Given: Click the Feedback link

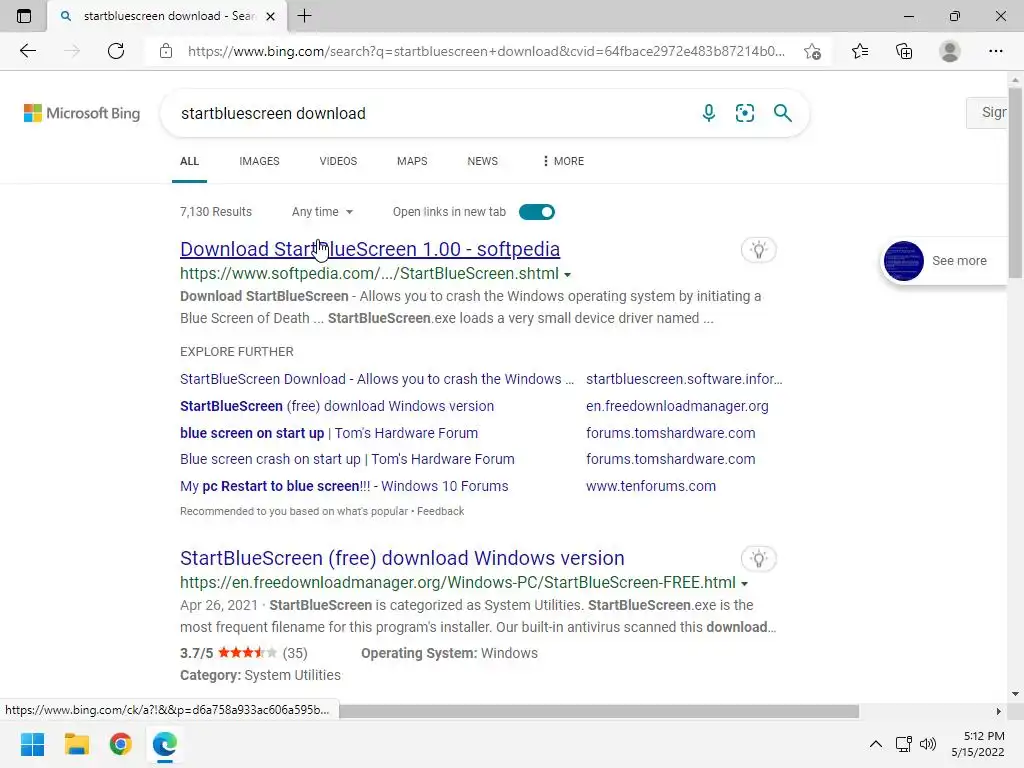Looking at the screenshot, I should click(441, 511).
